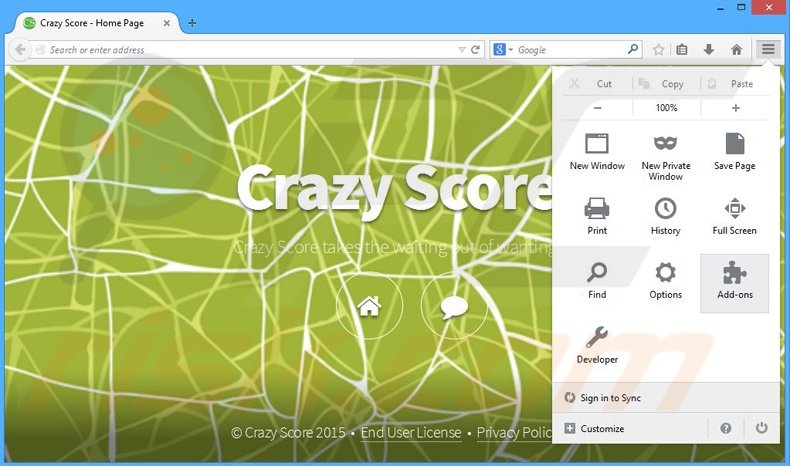
Task: Open the Developer wrench menu
Action: [597, 346]
